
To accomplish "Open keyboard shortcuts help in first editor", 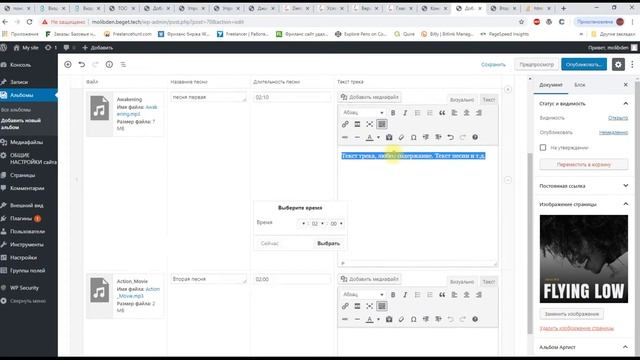I will point(475,137).
